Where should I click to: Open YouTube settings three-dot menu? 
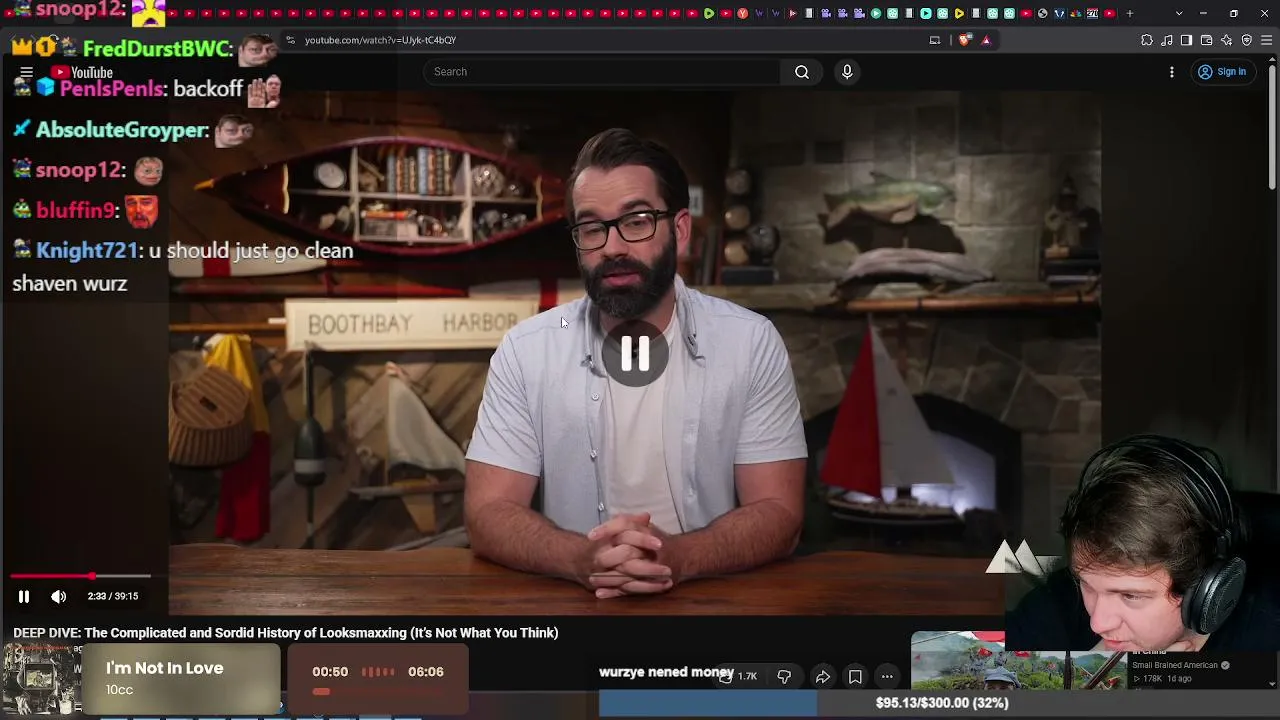pyautogui.click(x=1172, y=72)
